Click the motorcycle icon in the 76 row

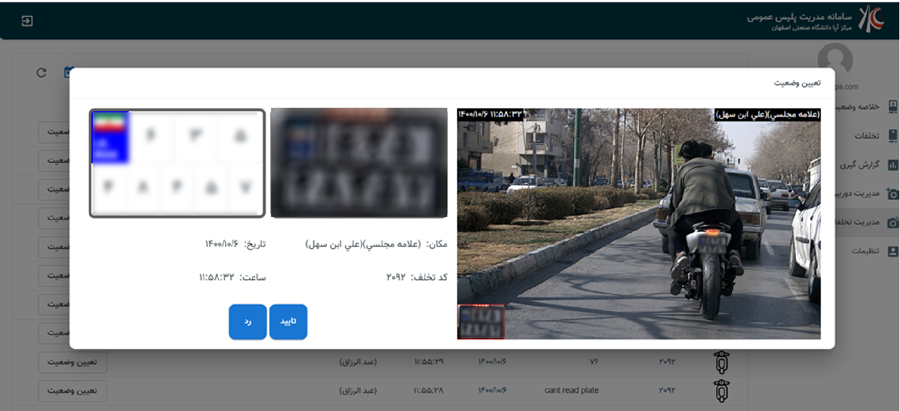point(721,361)
